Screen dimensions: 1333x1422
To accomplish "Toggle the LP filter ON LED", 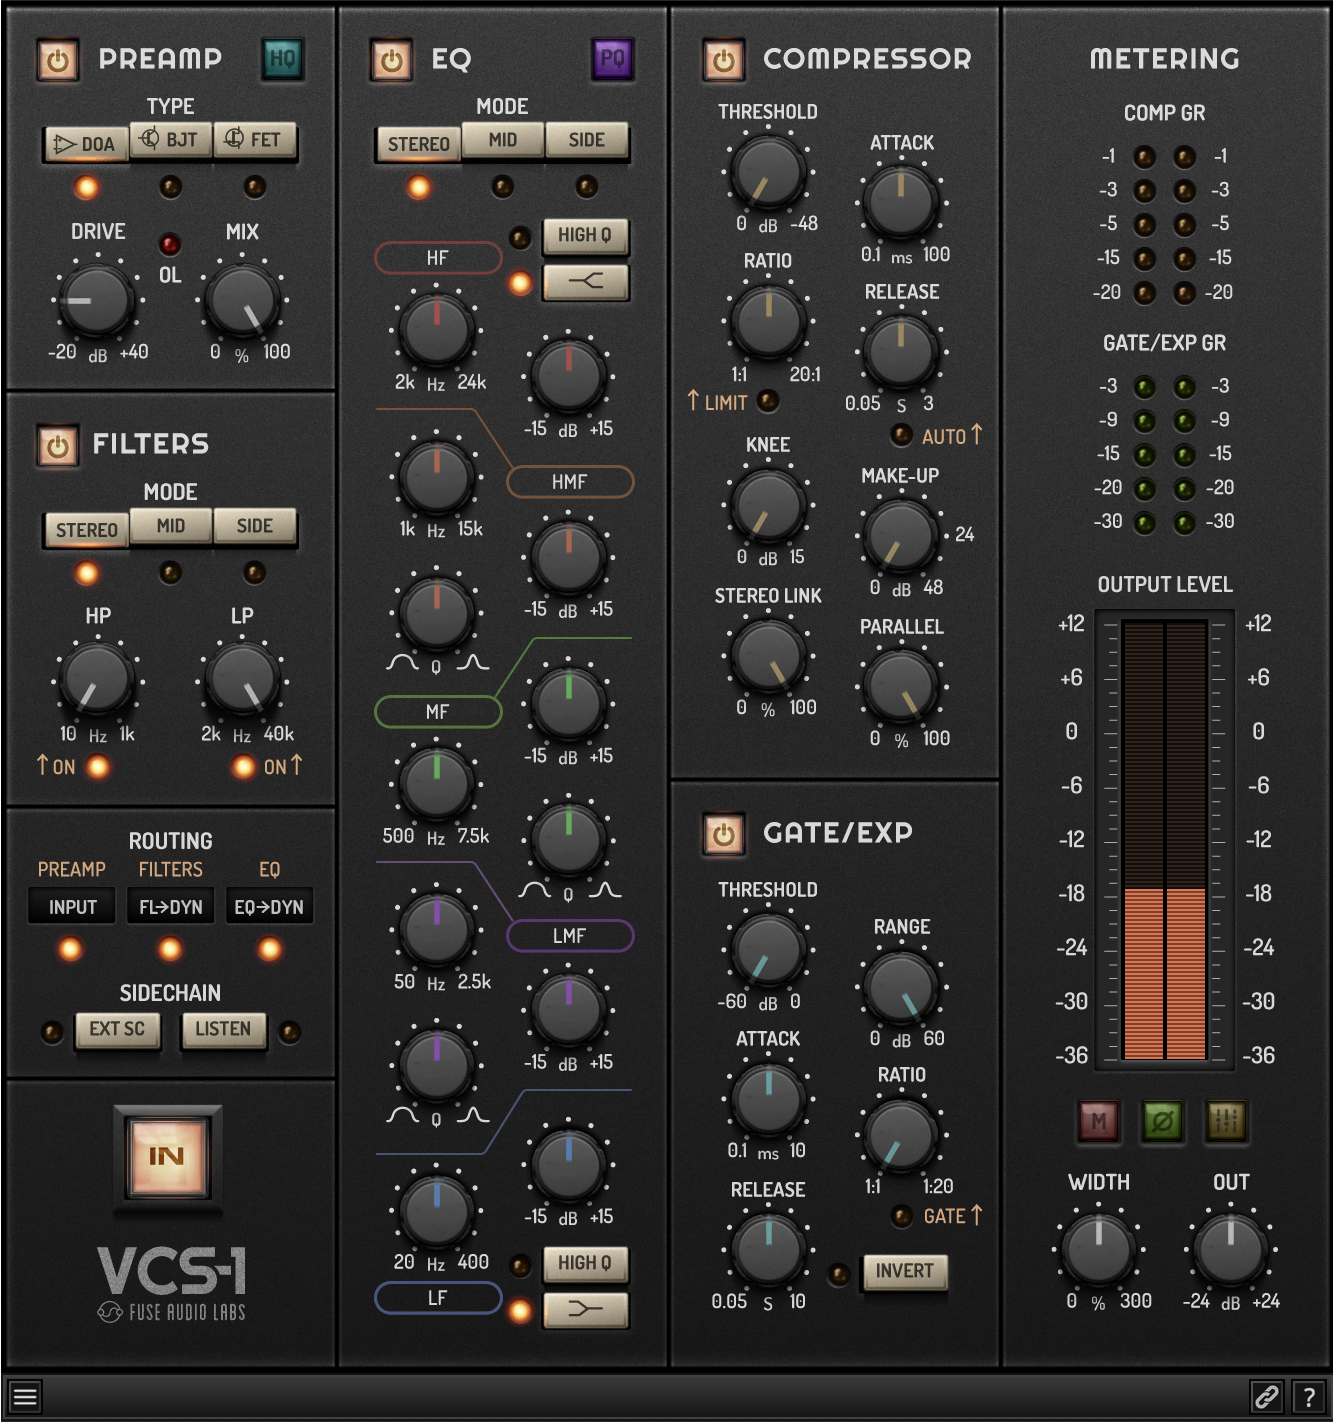I will [243, 767].
